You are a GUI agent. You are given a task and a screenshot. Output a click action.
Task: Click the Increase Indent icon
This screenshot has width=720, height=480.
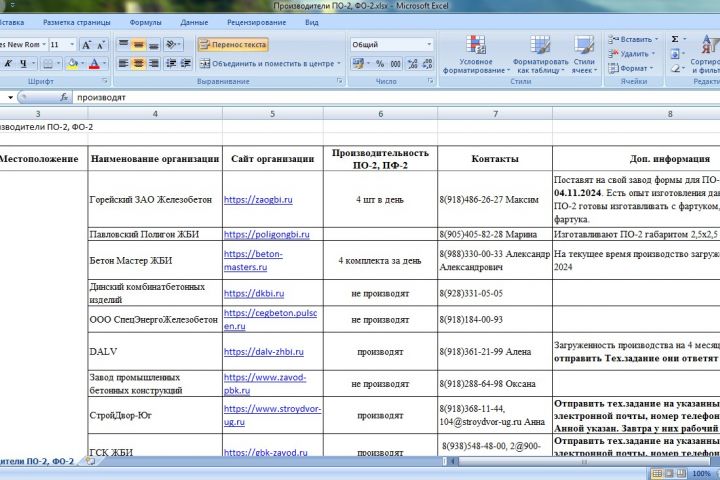pyautogui.click(x=186, y=63)
